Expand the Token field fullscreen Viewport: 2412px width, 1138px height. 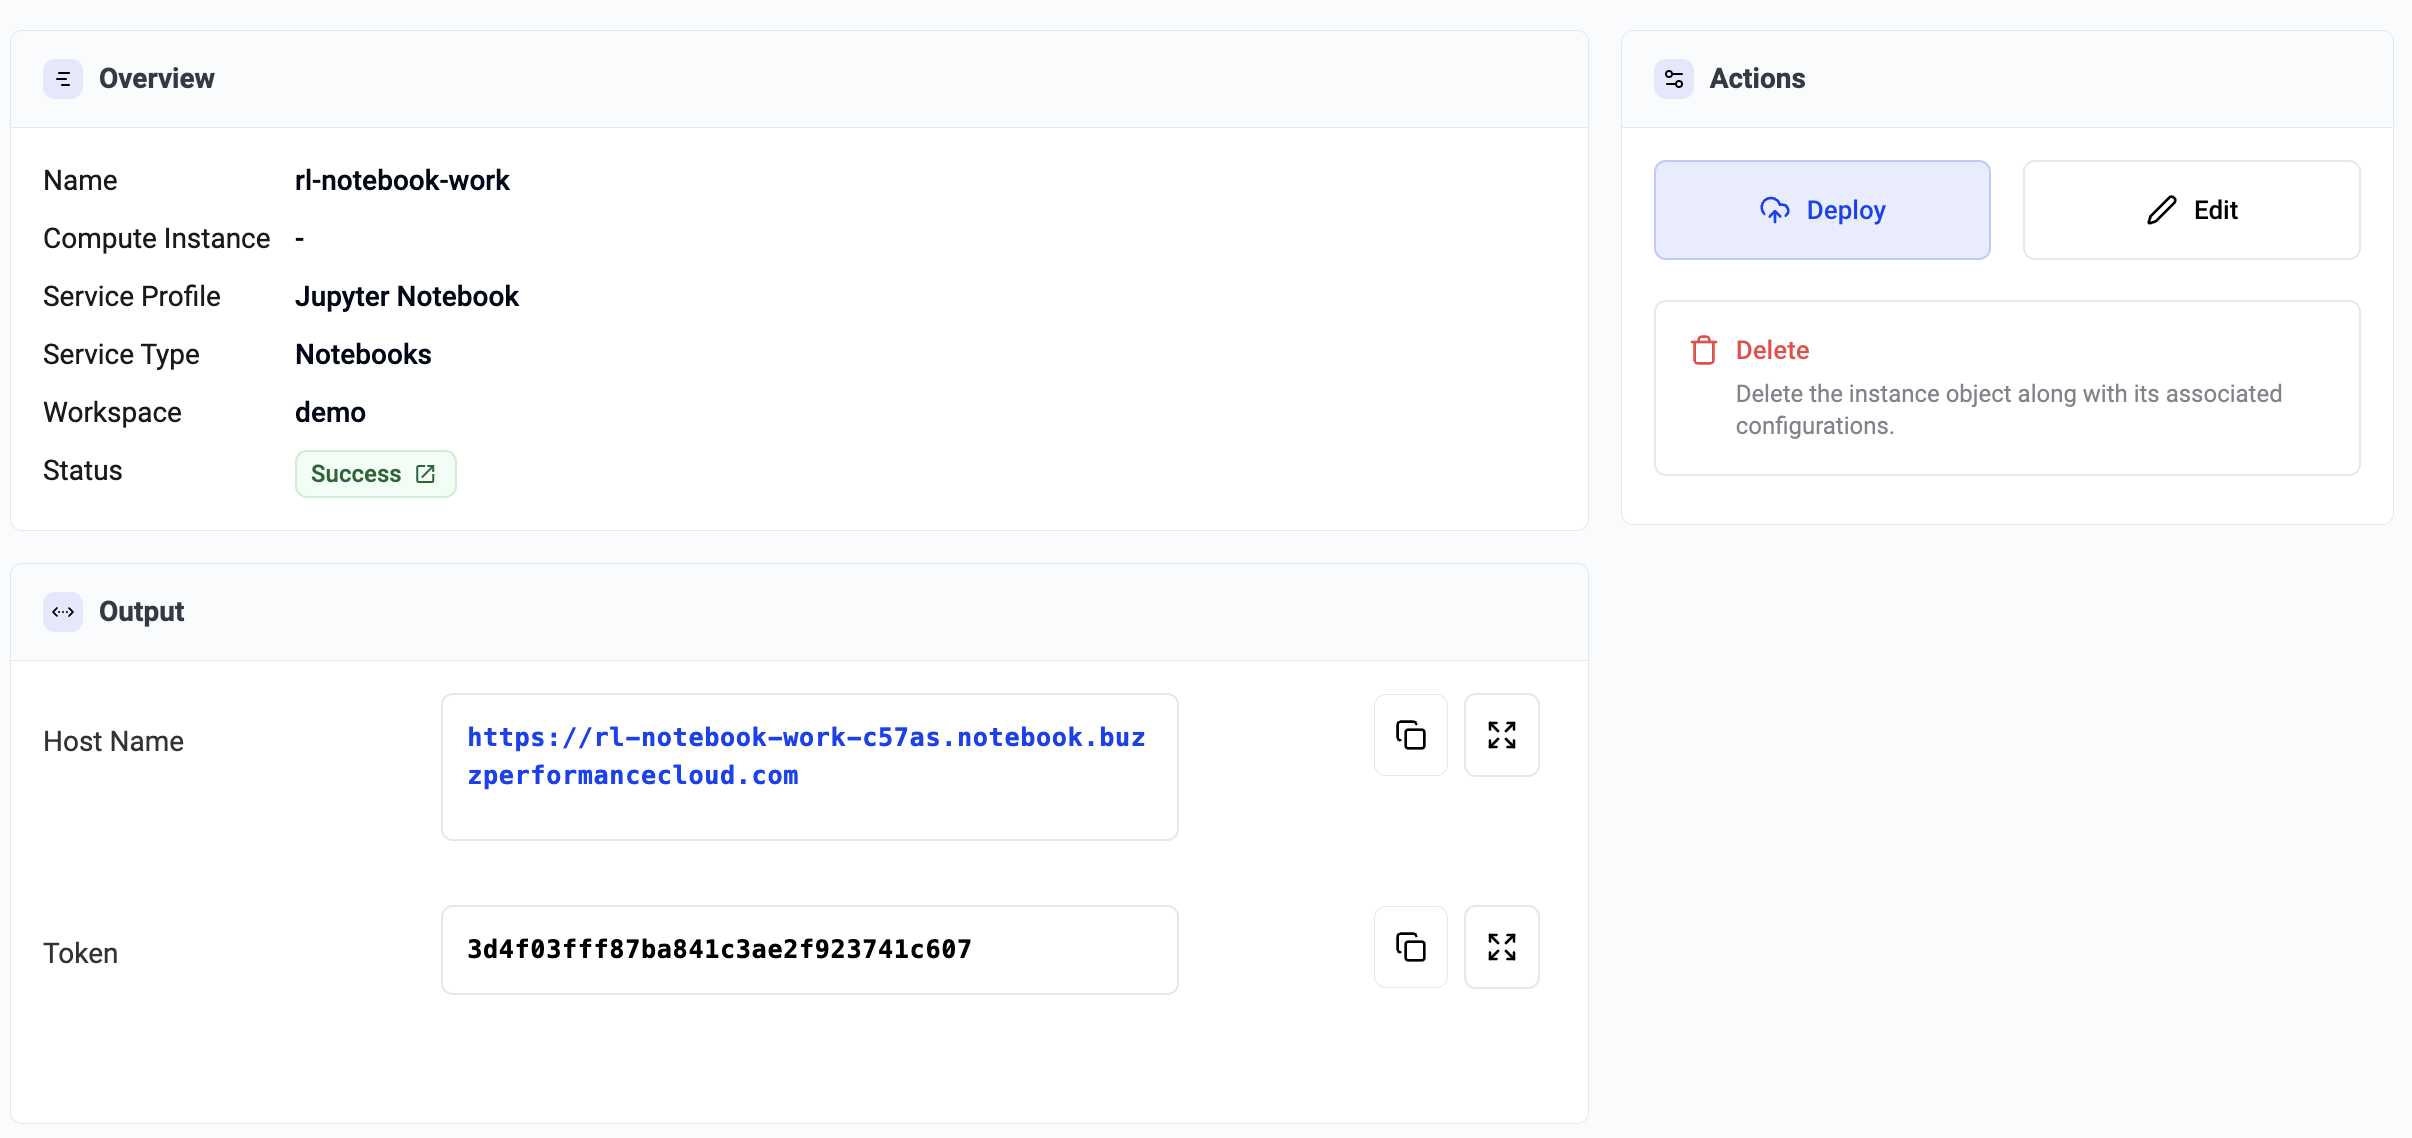(x=1501, y=947)
